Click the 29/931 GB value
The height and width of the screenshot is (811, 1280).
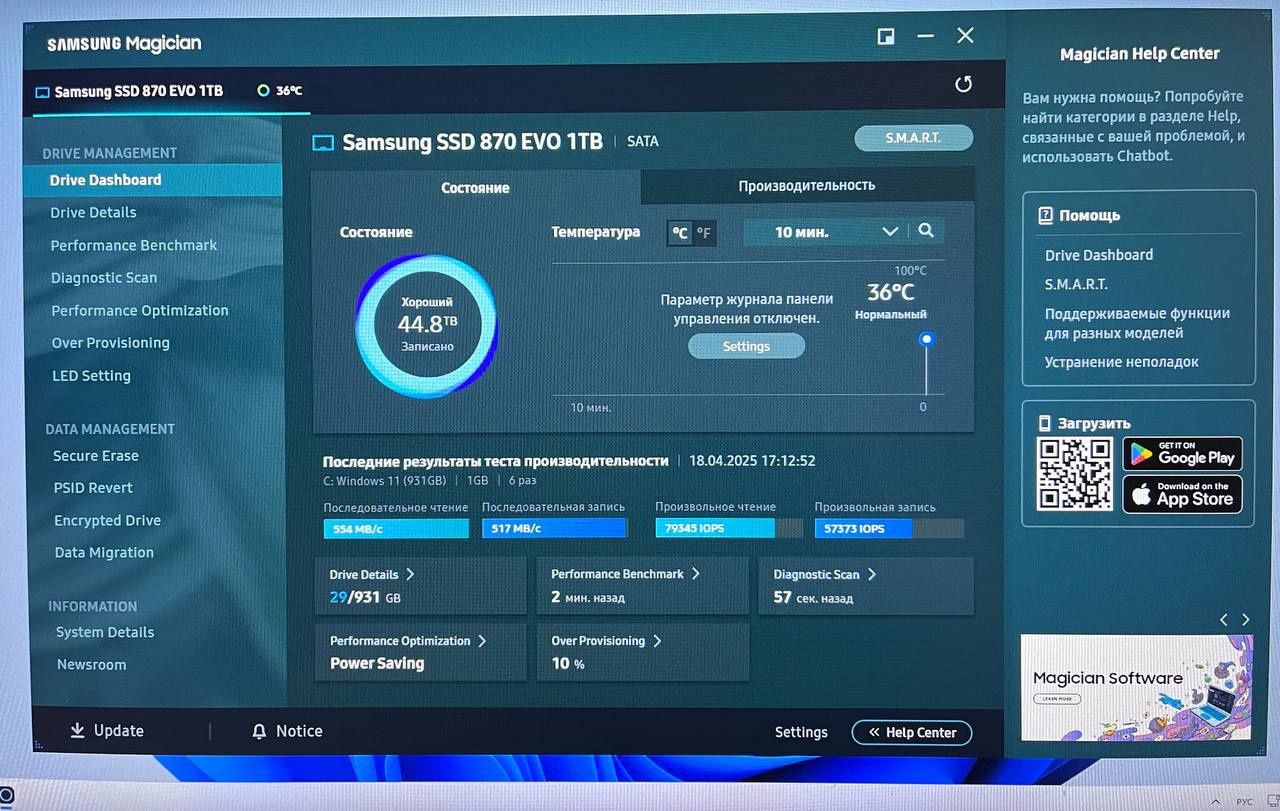point(365,597)
